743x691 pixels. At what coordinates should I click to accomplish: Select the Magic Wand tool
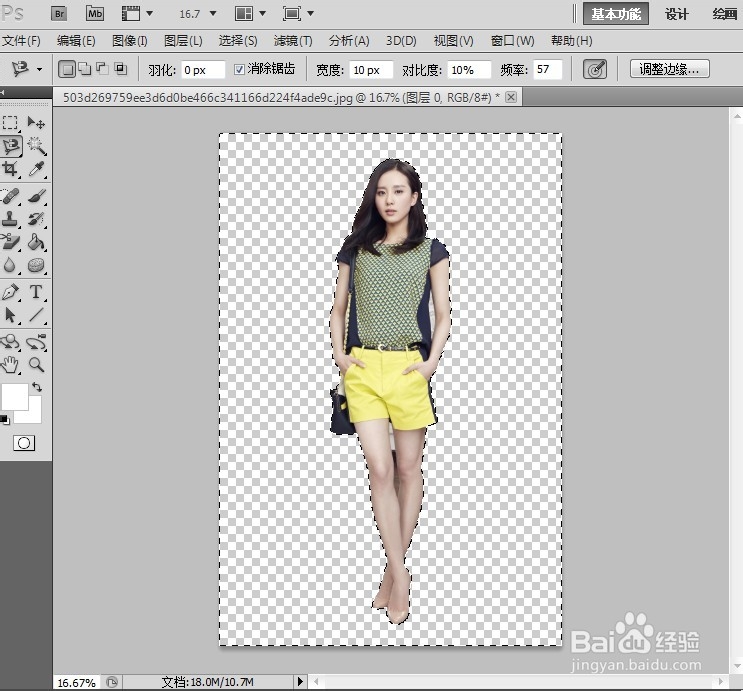36,146
